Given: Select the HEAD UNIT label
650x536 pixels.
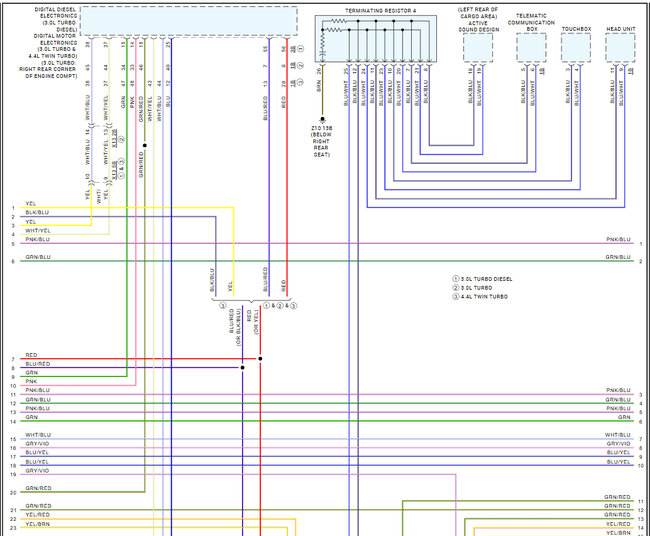Looking at the screenshot, I should coord(621,29).
